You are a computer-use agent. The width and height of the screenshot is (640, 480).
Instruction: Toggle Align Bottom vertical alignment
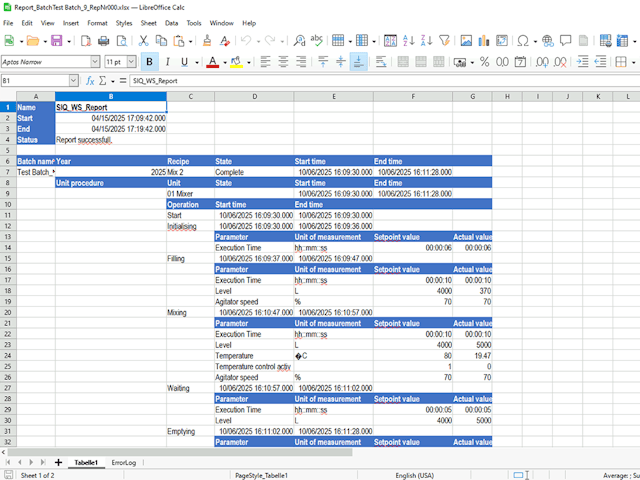(358, 62)
